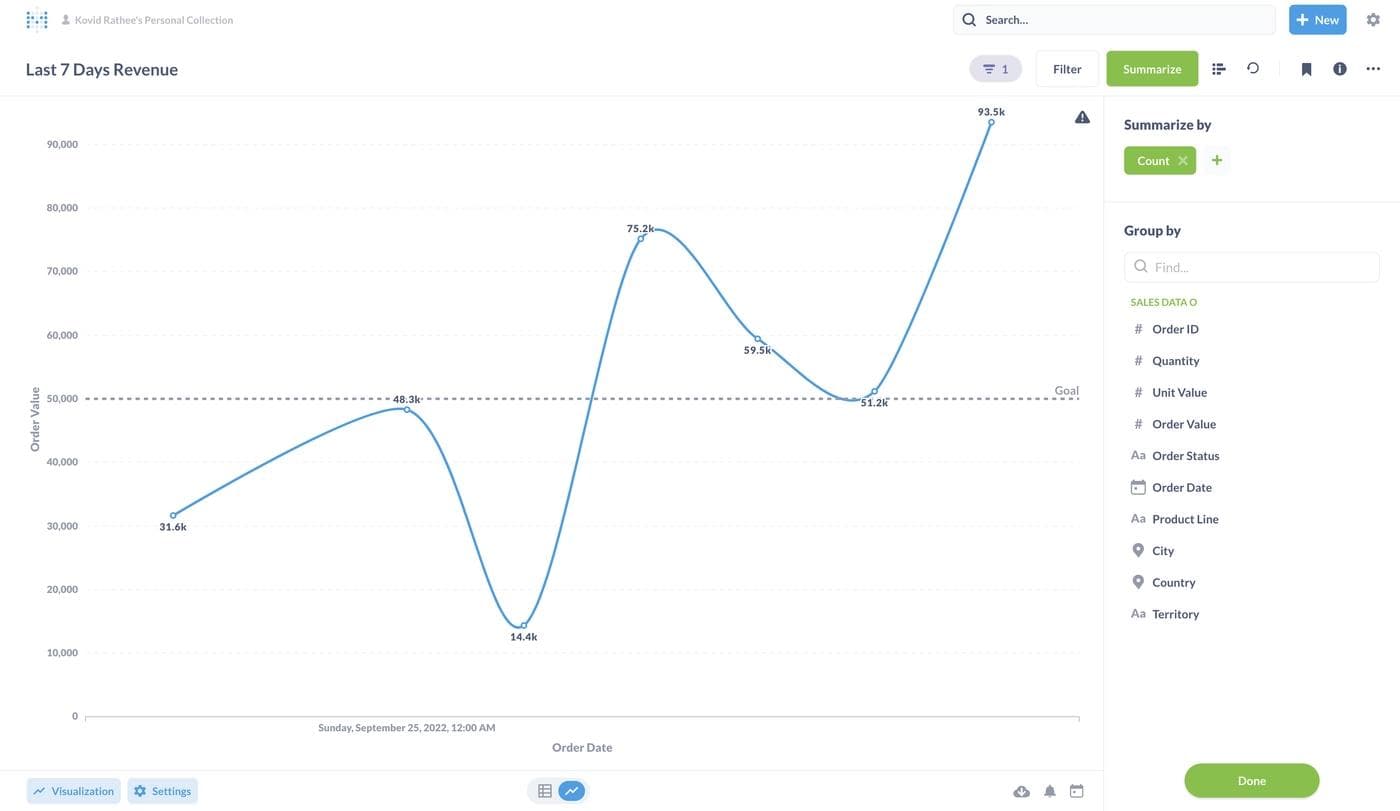Open the calendar subscription icon
The width and height of the screenshot is (1400, 811).
[x=1077, y=791]
